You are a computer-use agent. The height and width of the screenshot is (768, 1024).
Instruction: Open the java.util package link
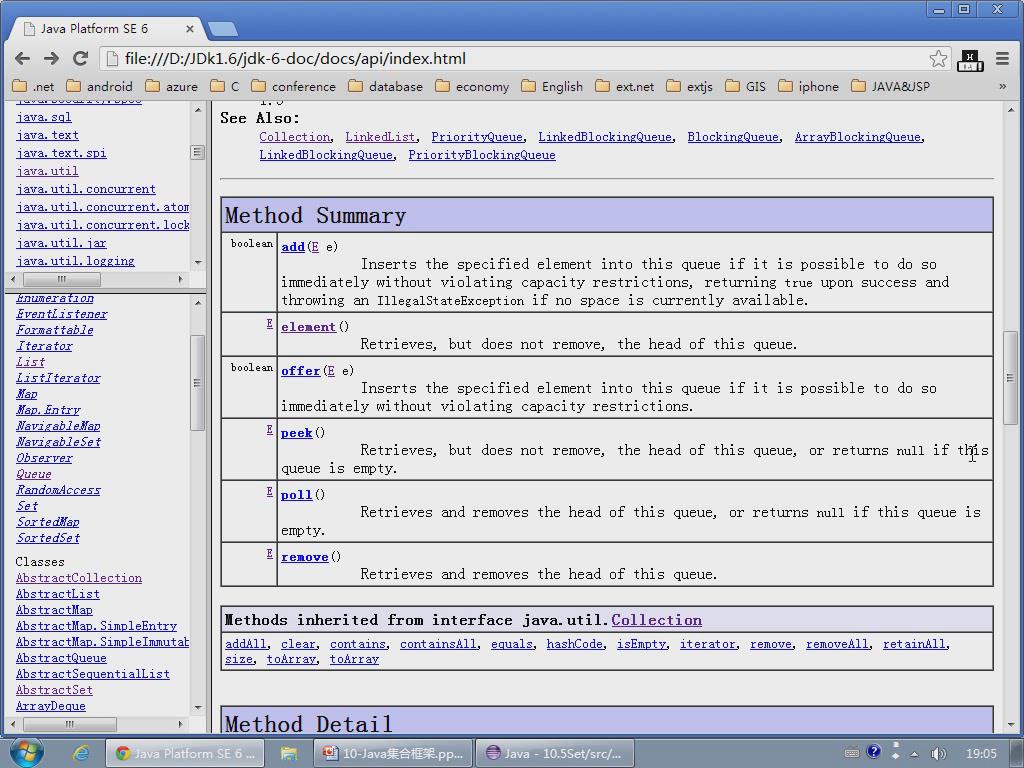point(47,171)
